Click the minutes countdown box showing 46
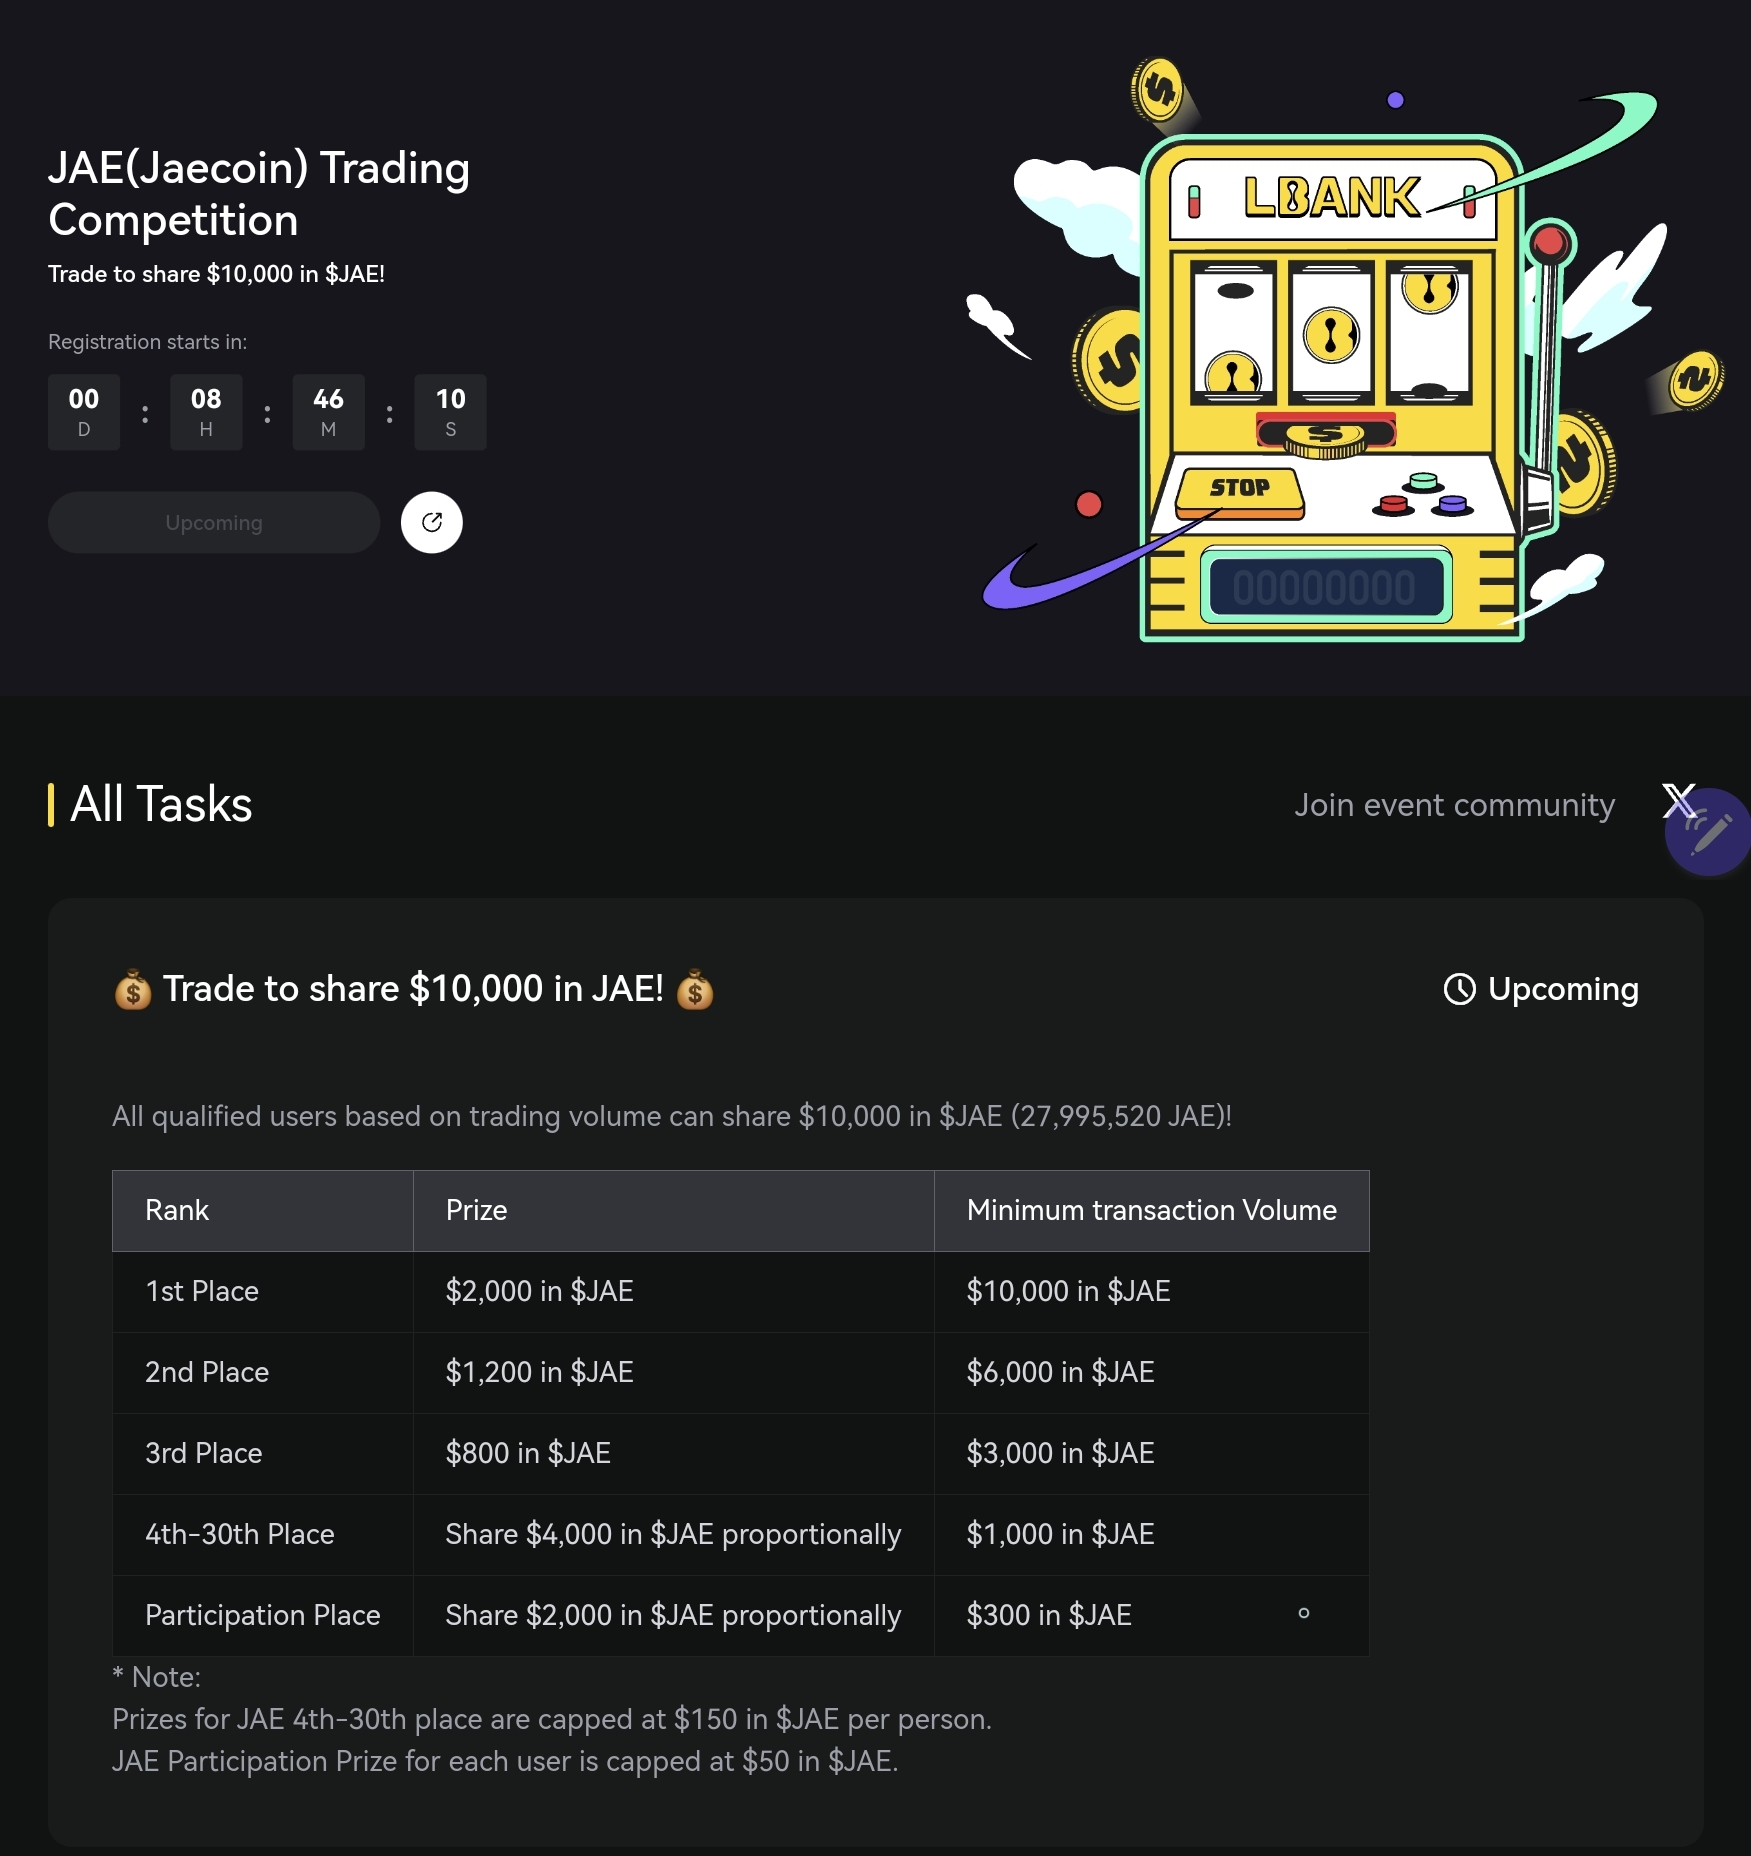The image size is (1751, 1856). (x=328, y=412)
